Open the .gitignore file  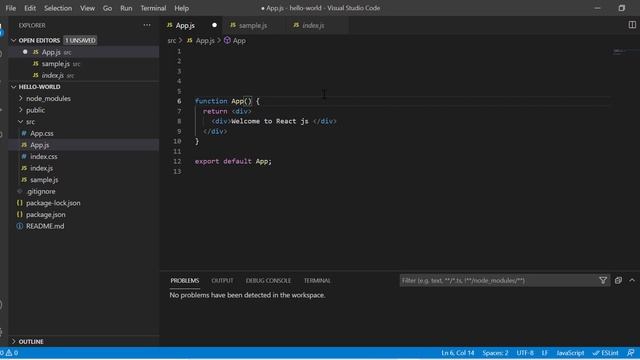(x=84, y=191)
